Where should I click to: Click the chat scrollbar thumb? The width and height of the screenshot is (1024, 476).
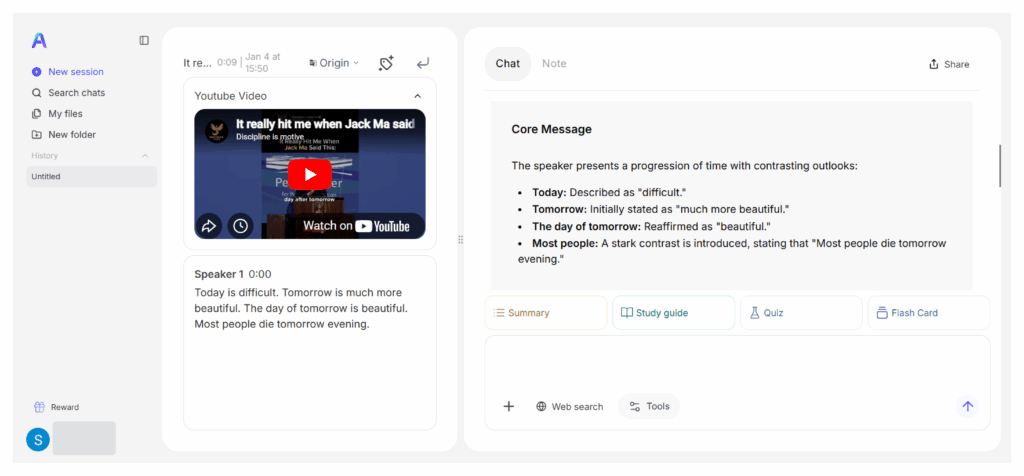coord(999,166)
